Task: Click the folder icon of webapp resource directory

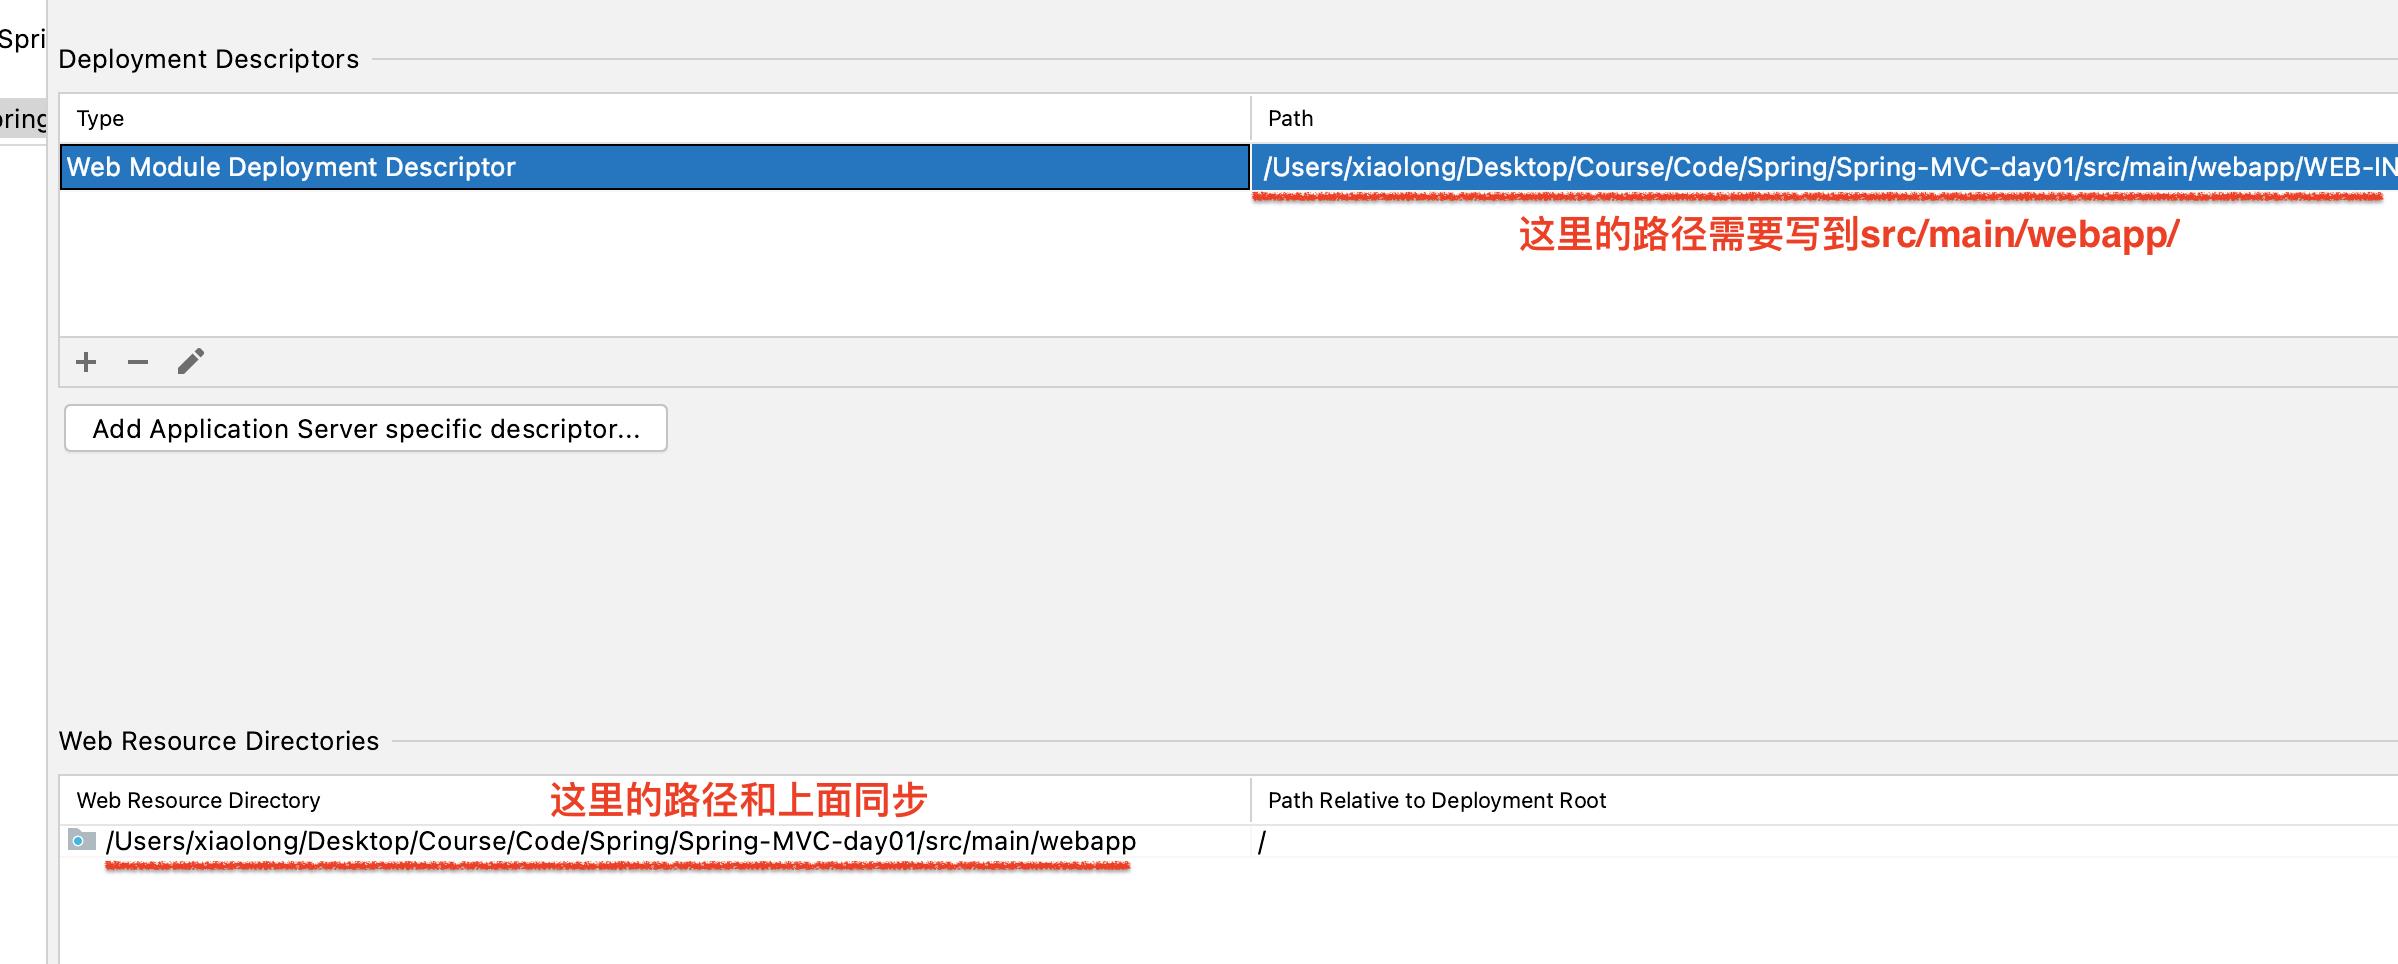Action: (x=82, y=840)
